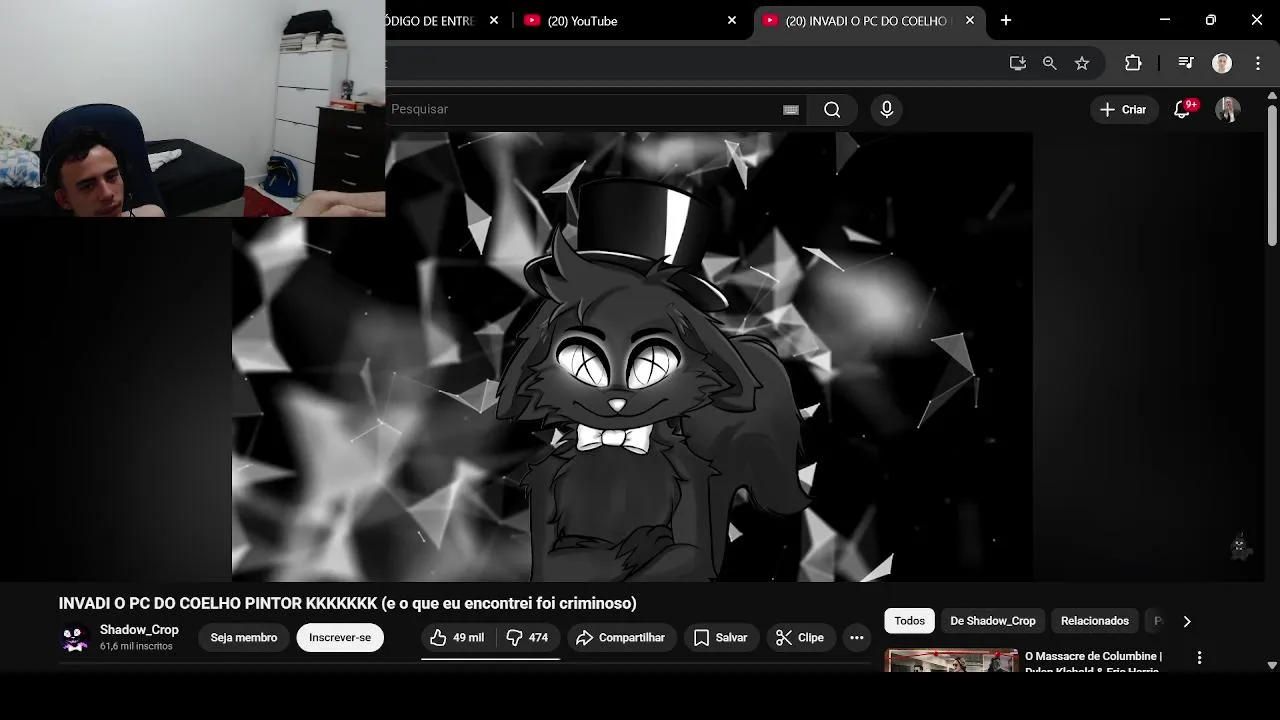Create a Clipe from the video
1280x720 pixels.
point(800,638)
